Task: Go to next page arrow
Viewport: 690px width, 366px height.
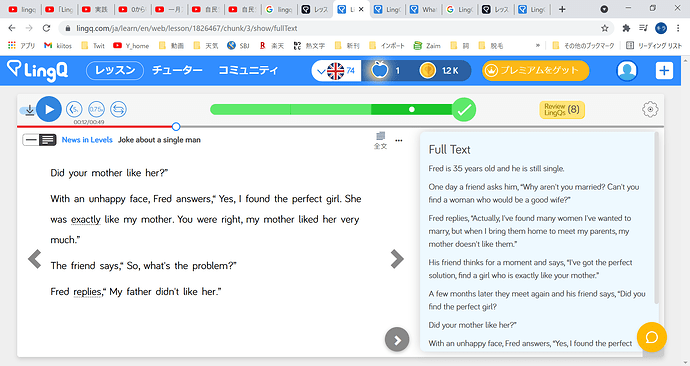Action: click(397, 259)
